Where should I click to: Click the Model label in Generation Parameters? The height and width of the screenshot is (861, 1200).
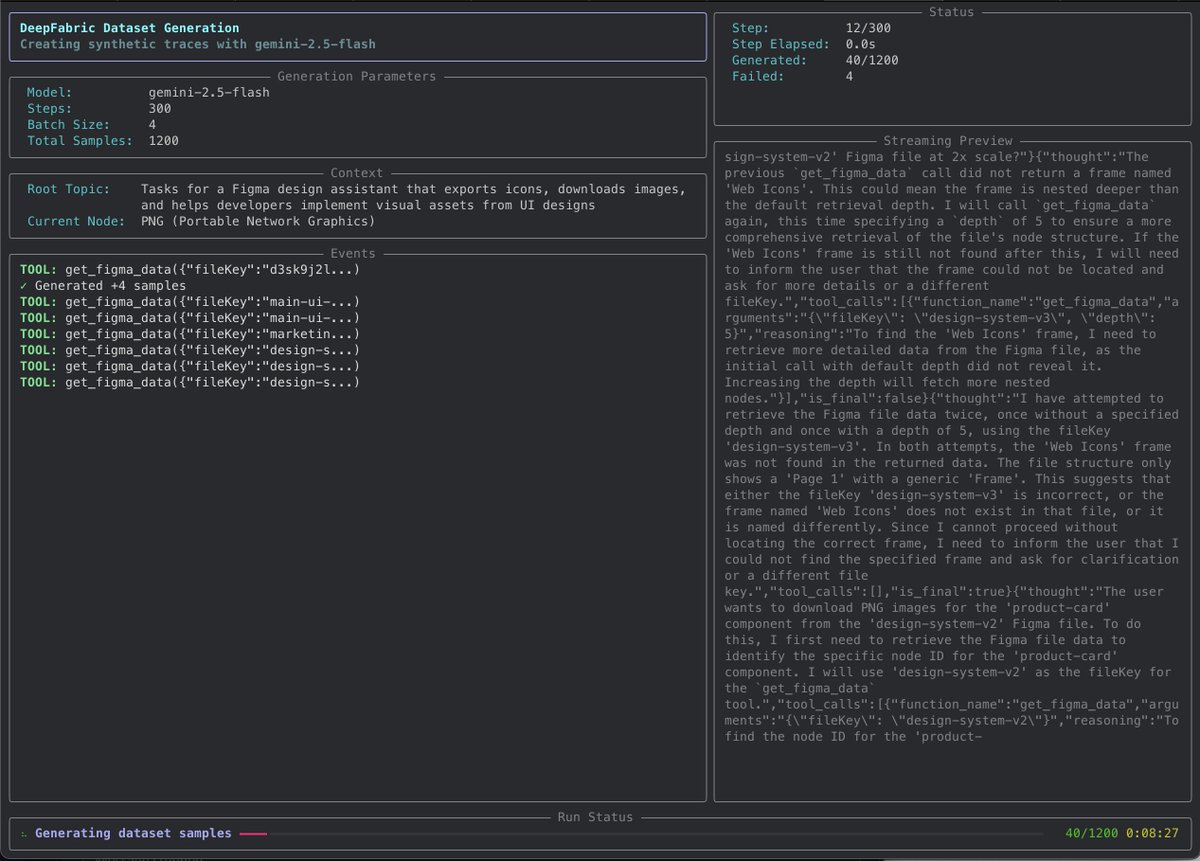coord(48,92)
